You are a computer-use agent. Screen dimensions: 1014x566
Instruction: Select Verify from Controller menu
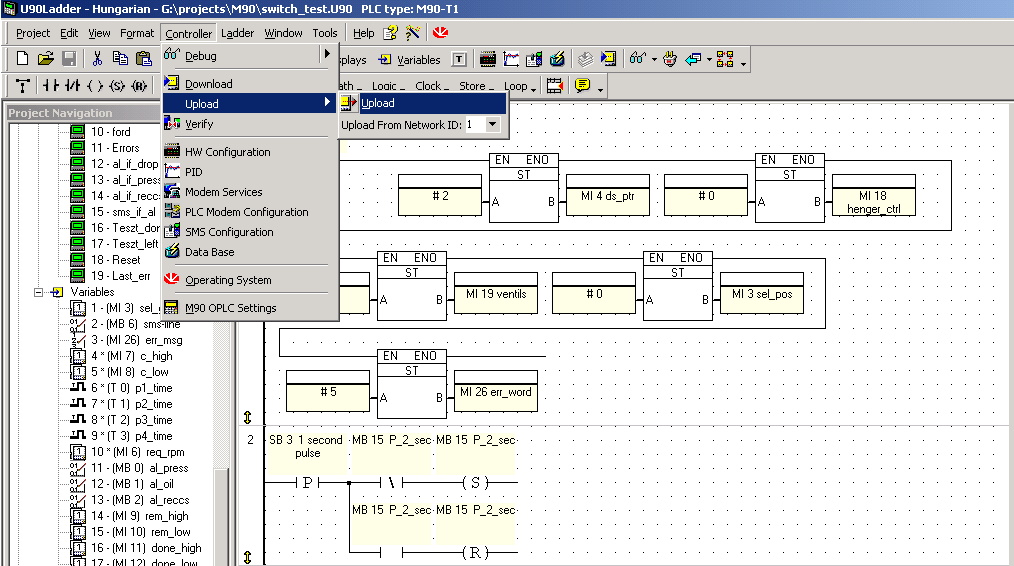click(249, 124)
